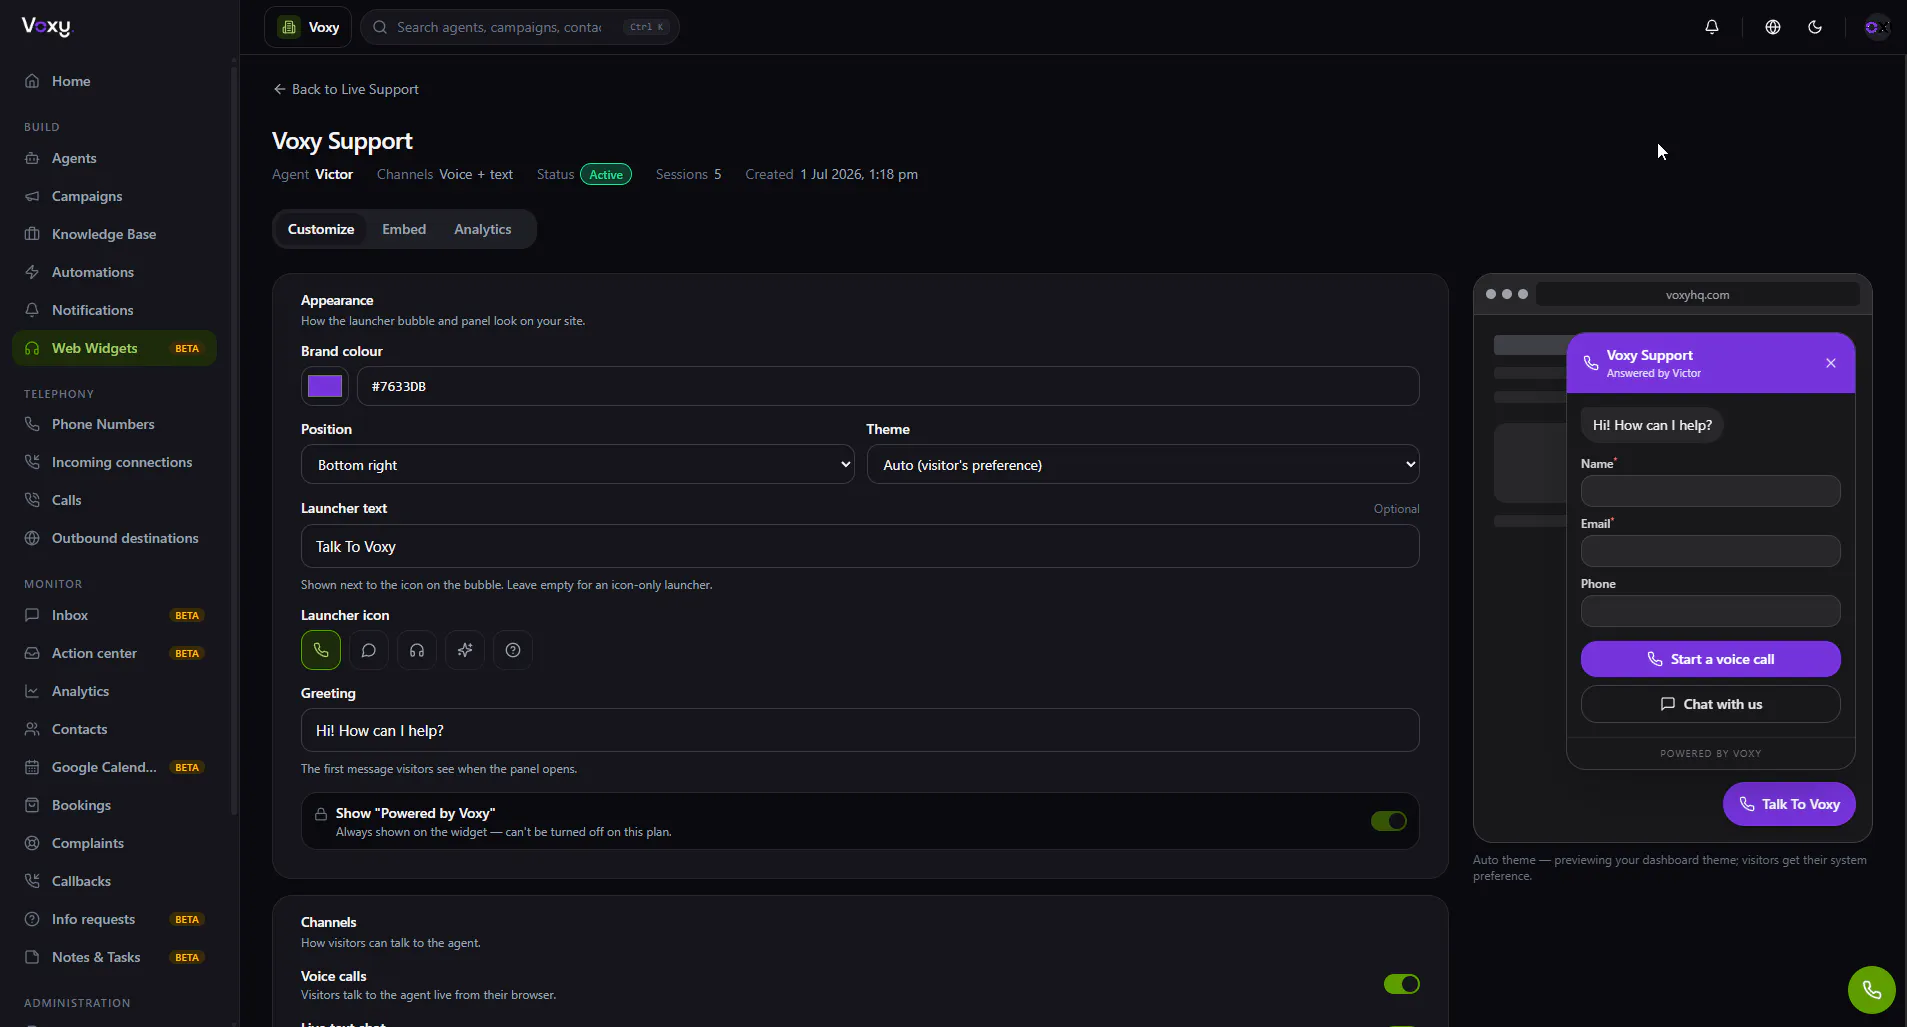Click the brand colour hex field
This screenshot has width=1907, height=1027.
point(888,386)
